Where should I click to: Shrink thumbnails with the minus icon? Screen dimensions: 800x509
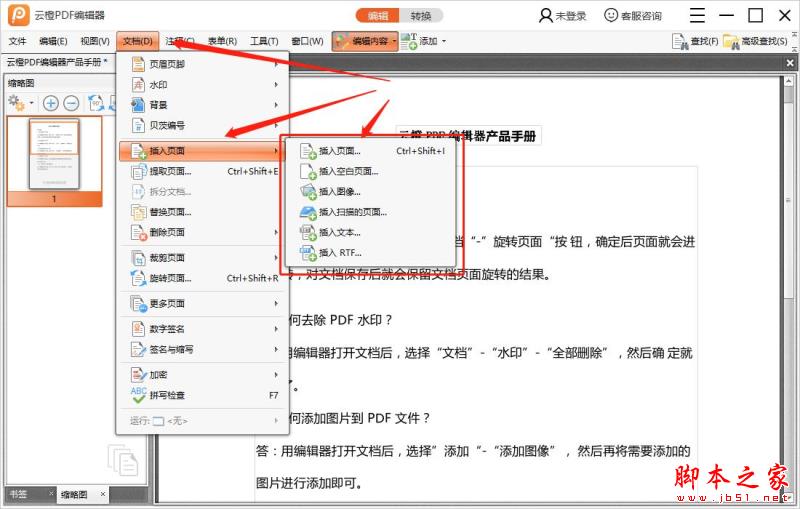tap(71, 103)
